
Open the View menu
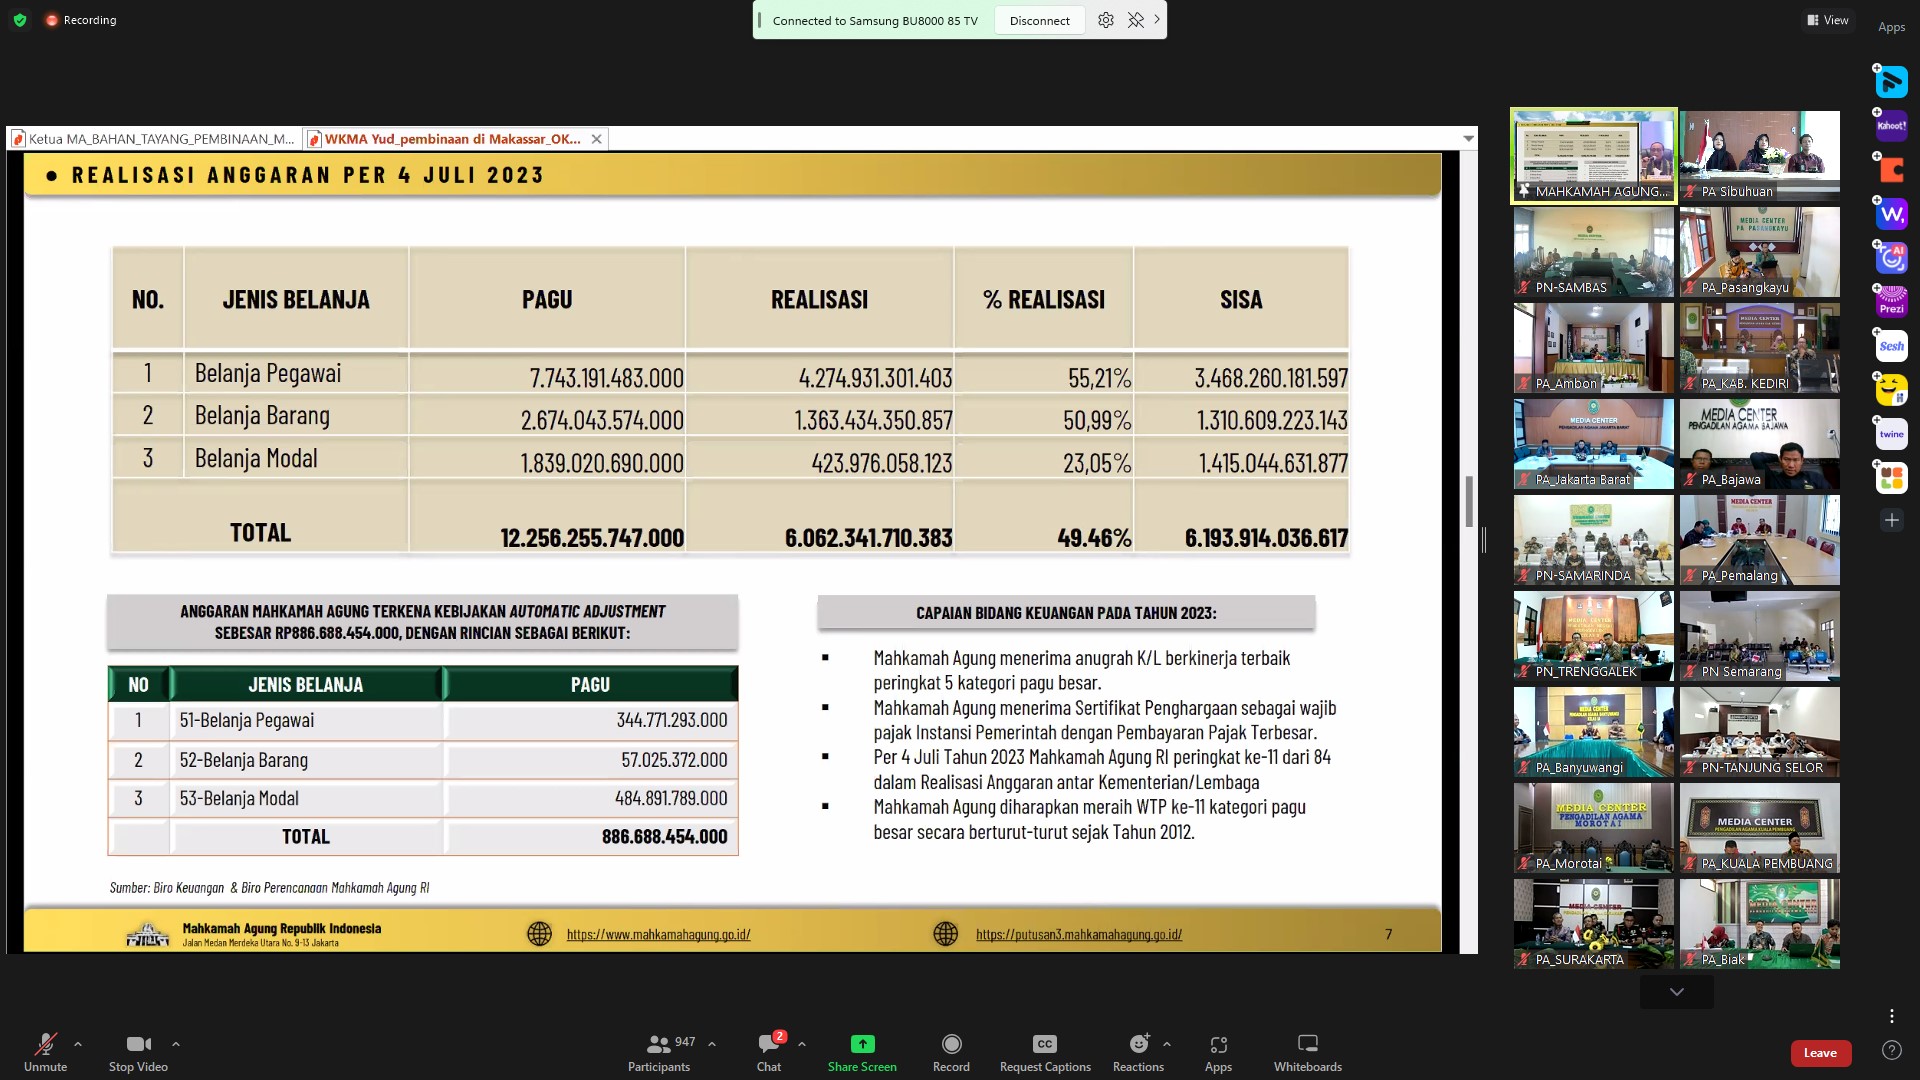coord(1828,20)
